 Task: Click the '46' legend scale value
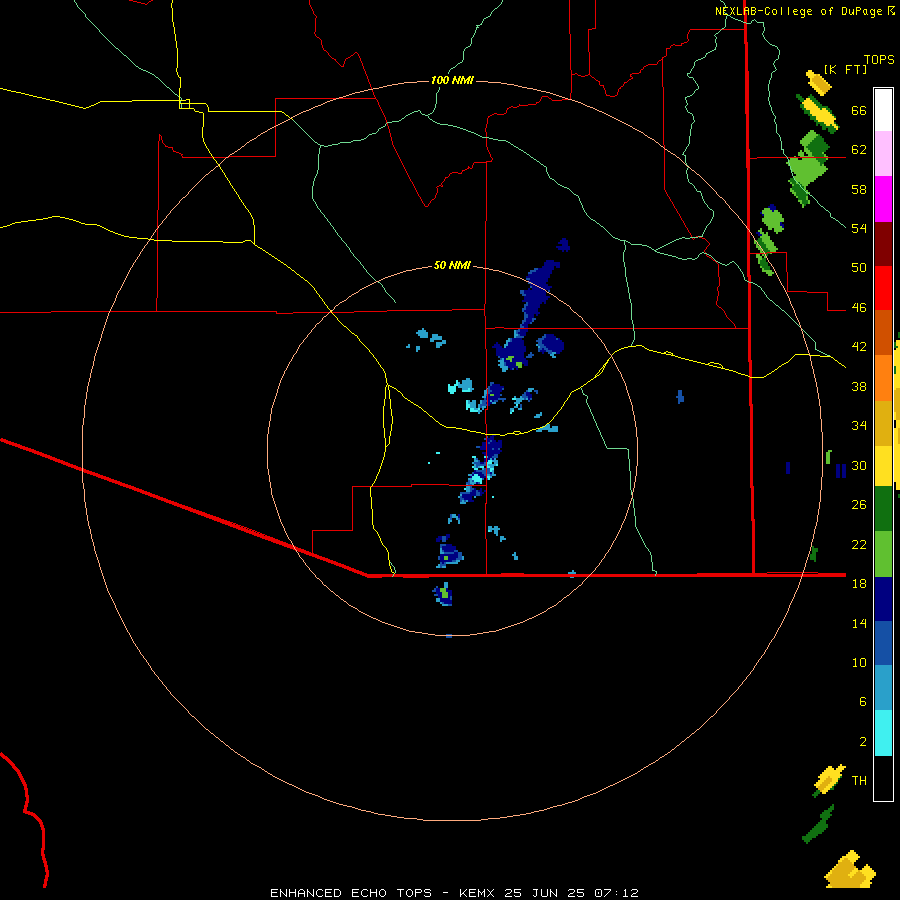(859, 308)
